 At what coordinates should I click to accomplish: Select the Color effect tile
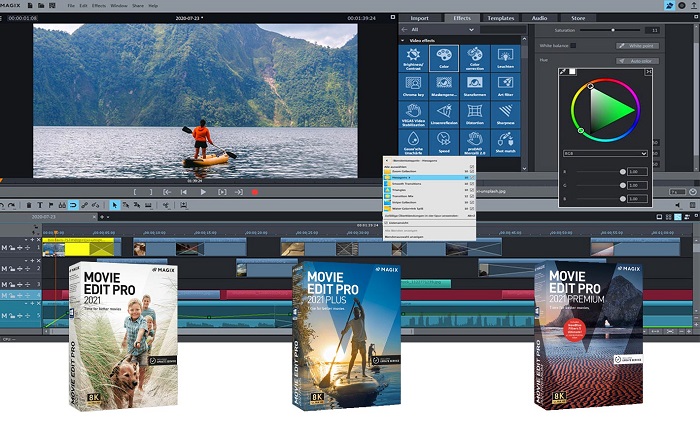pyautogui.click(x=444, y=58)
